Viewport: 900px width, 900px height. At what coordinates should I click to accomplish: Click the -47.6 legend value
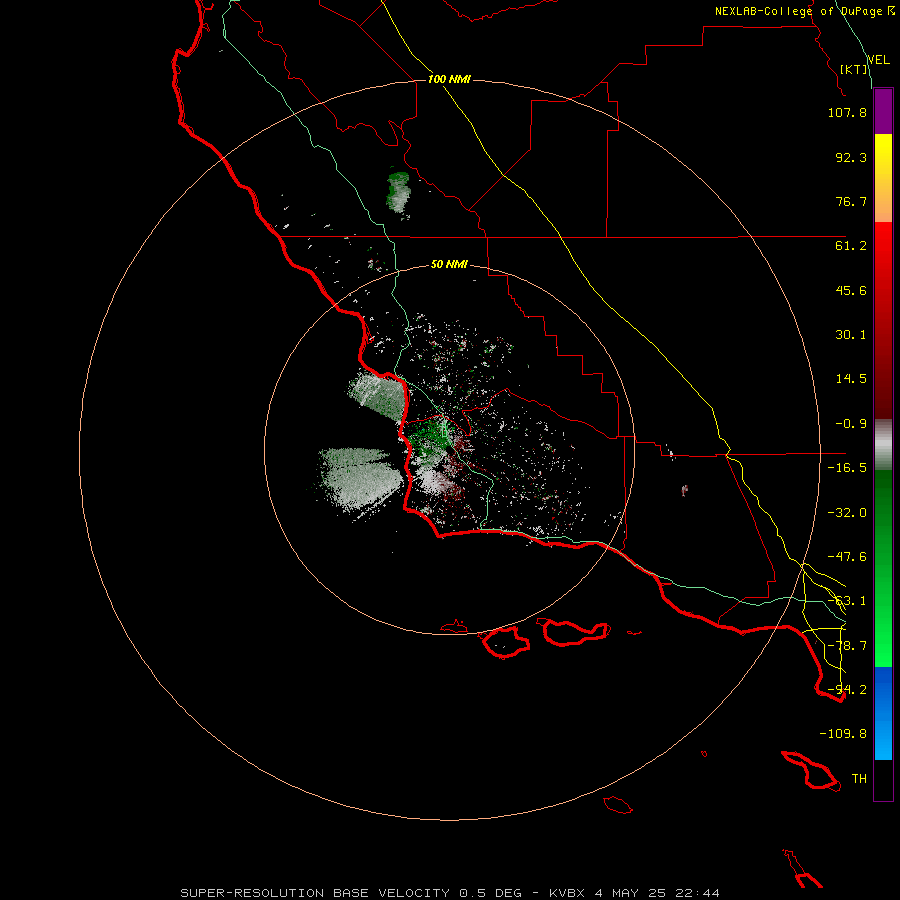[847, 557]
